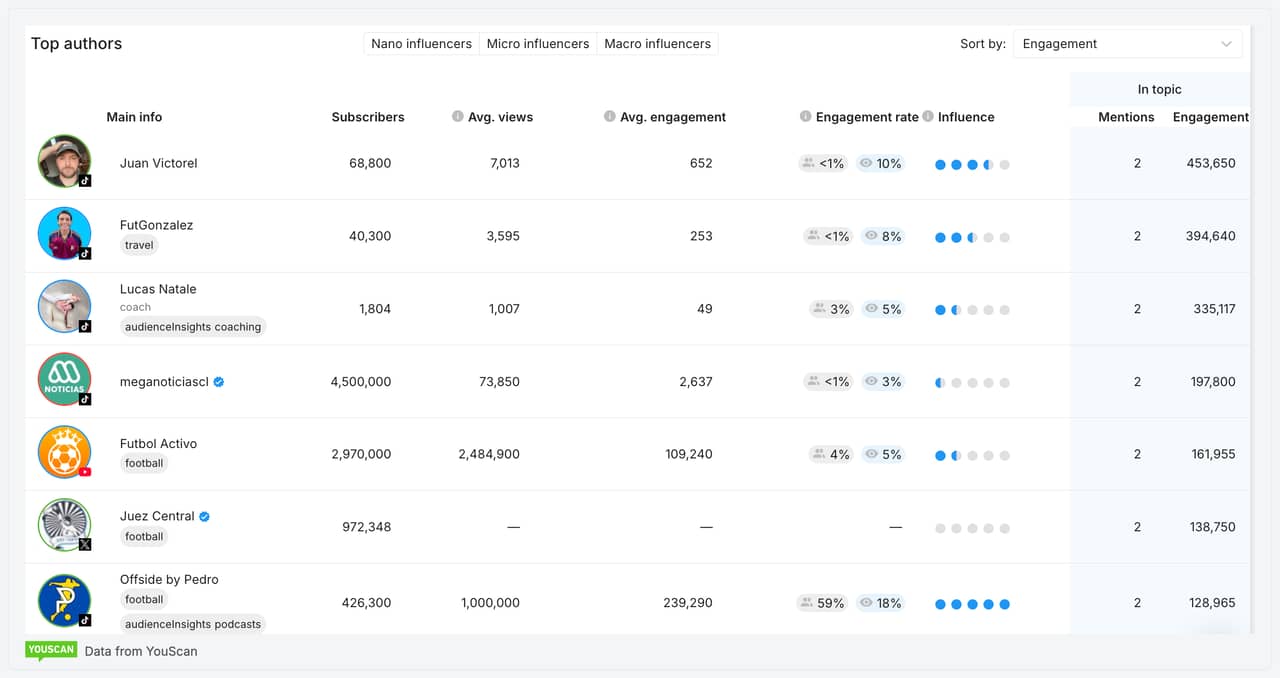Open Futbol Activo's soccer ball avatar
This screenshot has width=1280, height=678.
click(65, 453)
